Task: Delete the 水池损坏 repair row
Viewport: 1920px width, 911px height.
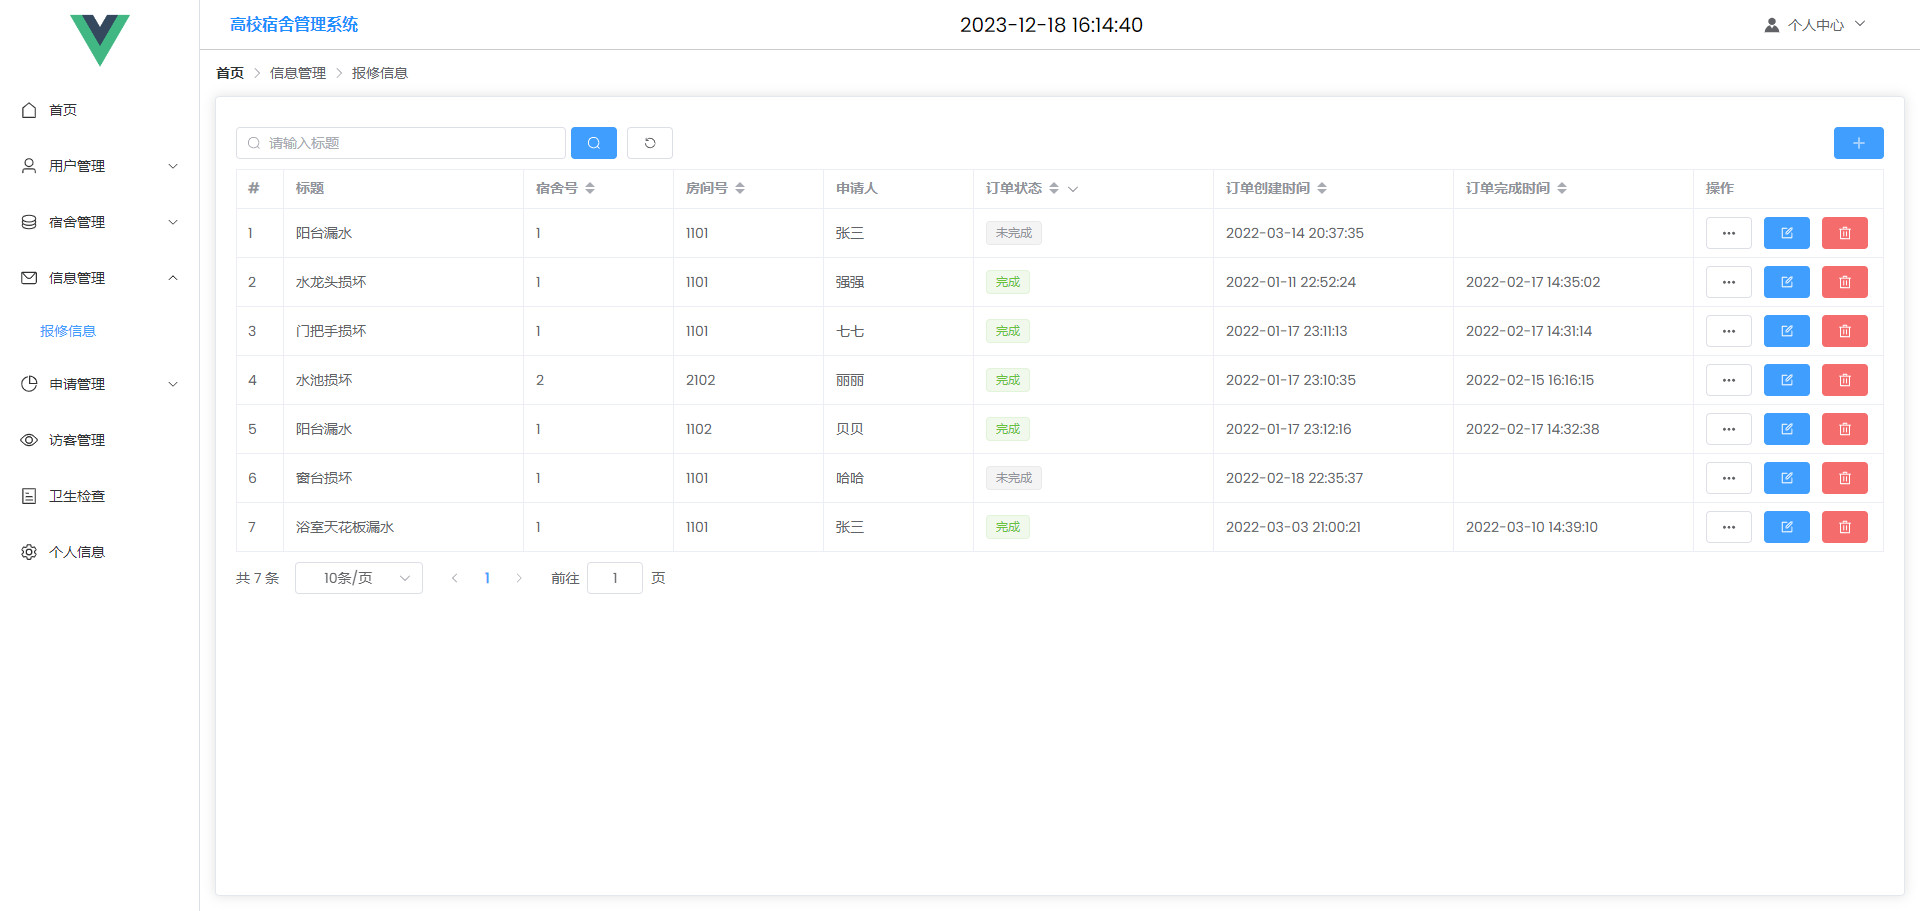Action: [1844, 380]
